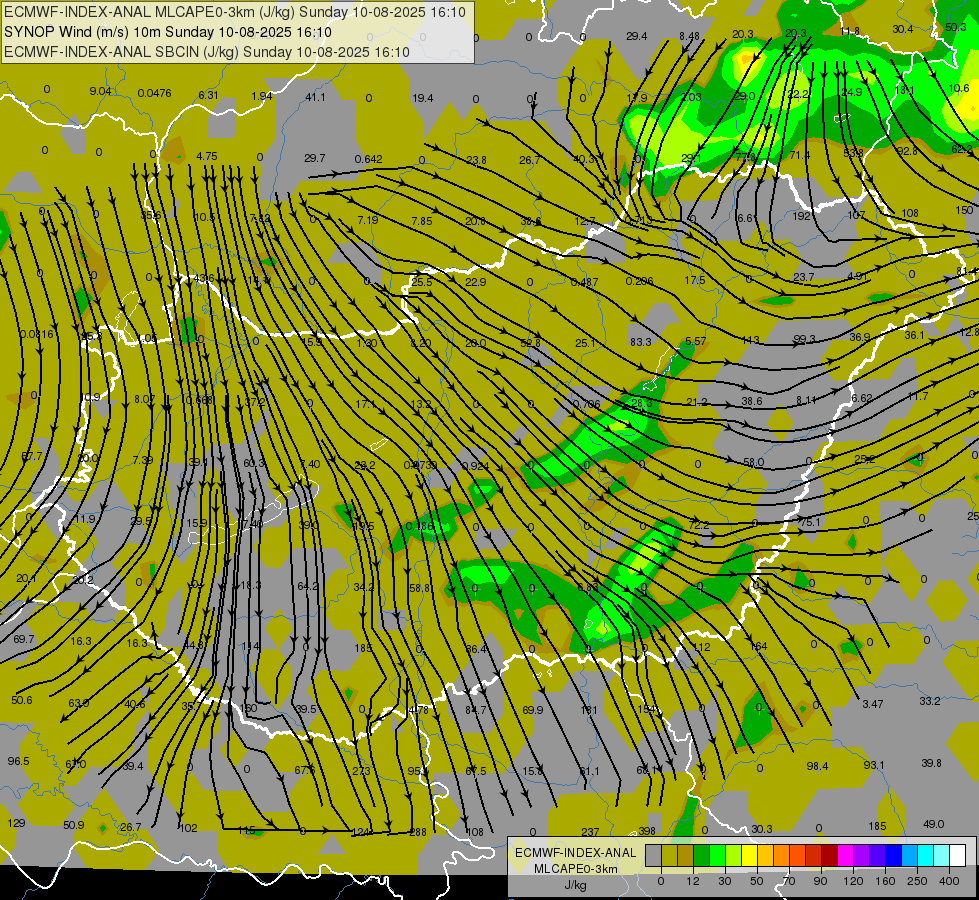Select the map value 4.75
Image resolution: width=979 pixels, height=900 pixels.
207,156
